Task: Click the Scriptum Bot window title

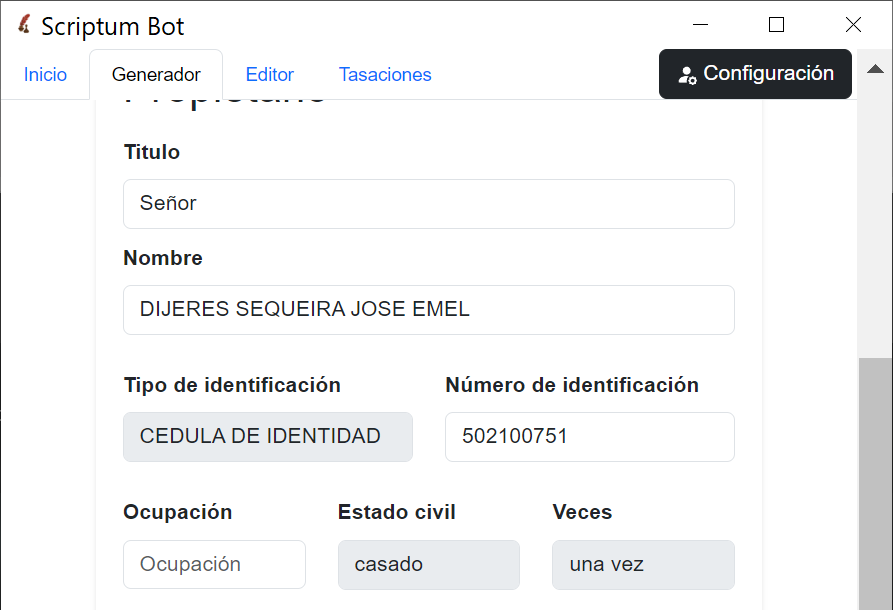Action: pyautogui.click(x=113, y=26)
